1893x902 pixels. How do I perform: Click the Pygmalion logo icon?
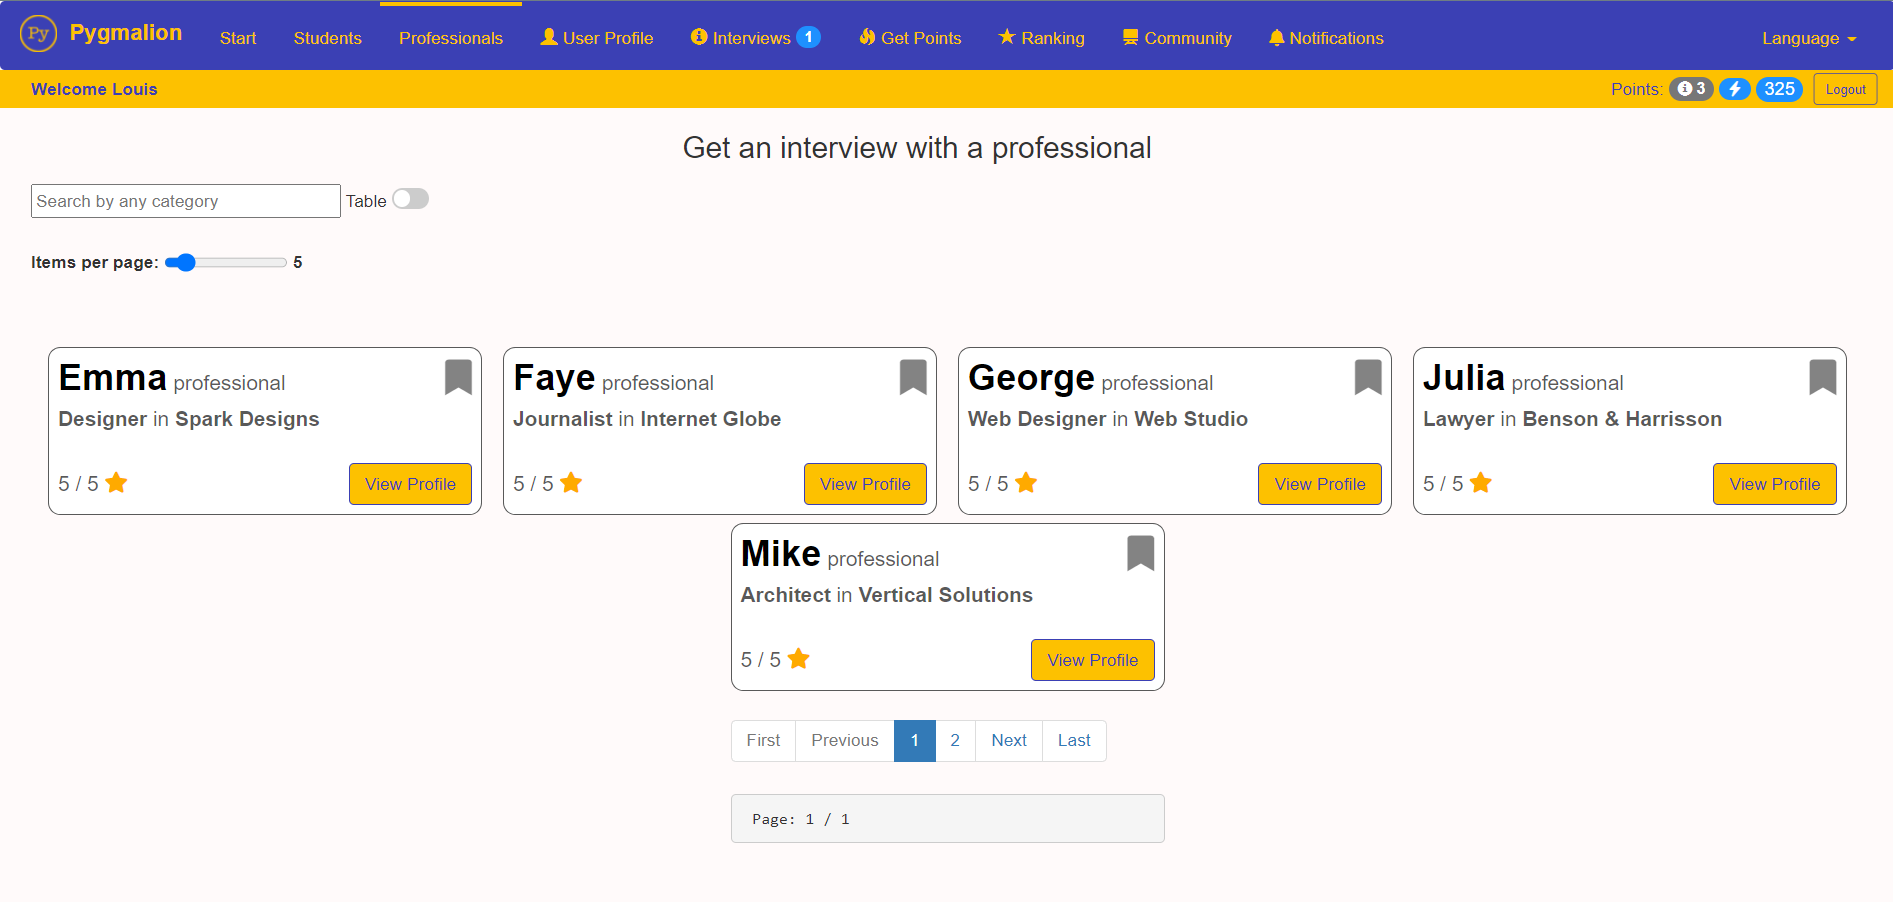tap(38, 34)
